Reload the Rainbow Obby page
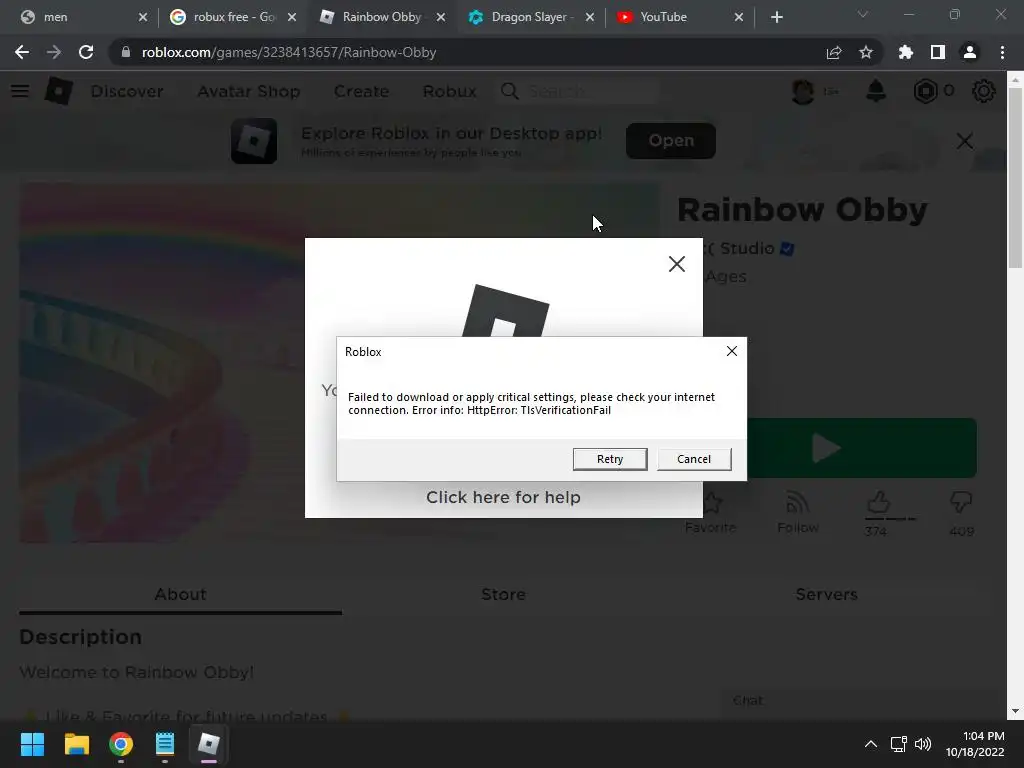This screenshot has height=768, width=1024. click(86, 52)
